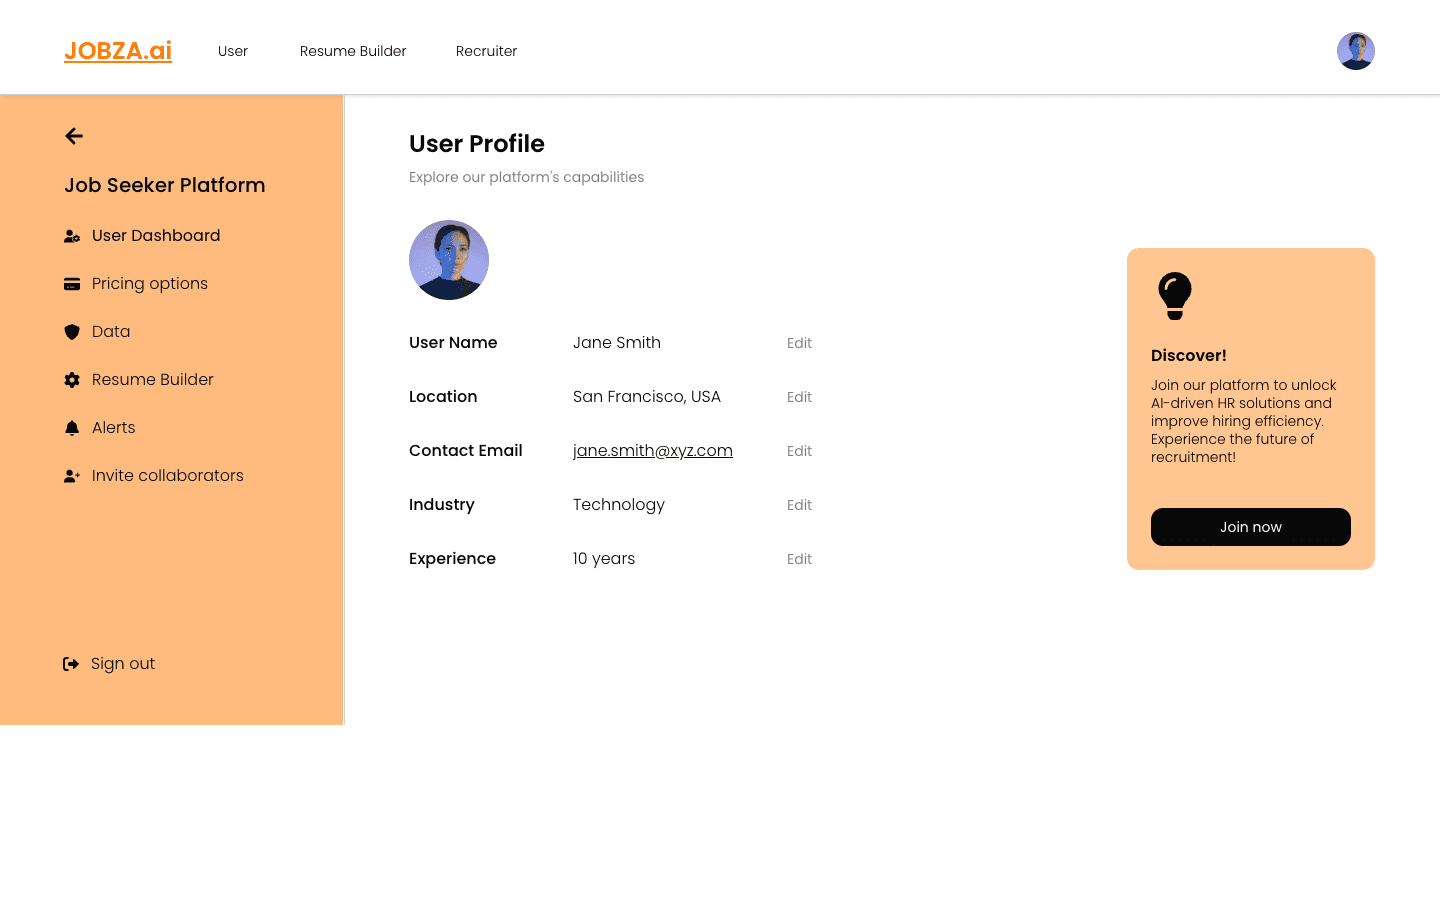Screen dimensions: 1440x900
Task: Click the 'Experience' field label
Action: (452, 559)
